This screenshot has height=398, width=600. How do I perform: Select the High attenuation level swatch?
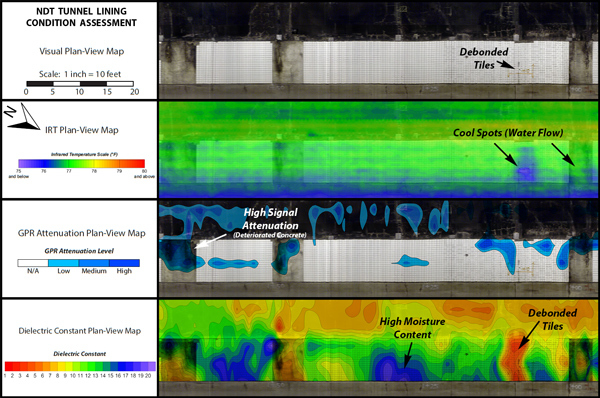pyautogui.click(x=124, y=263)
